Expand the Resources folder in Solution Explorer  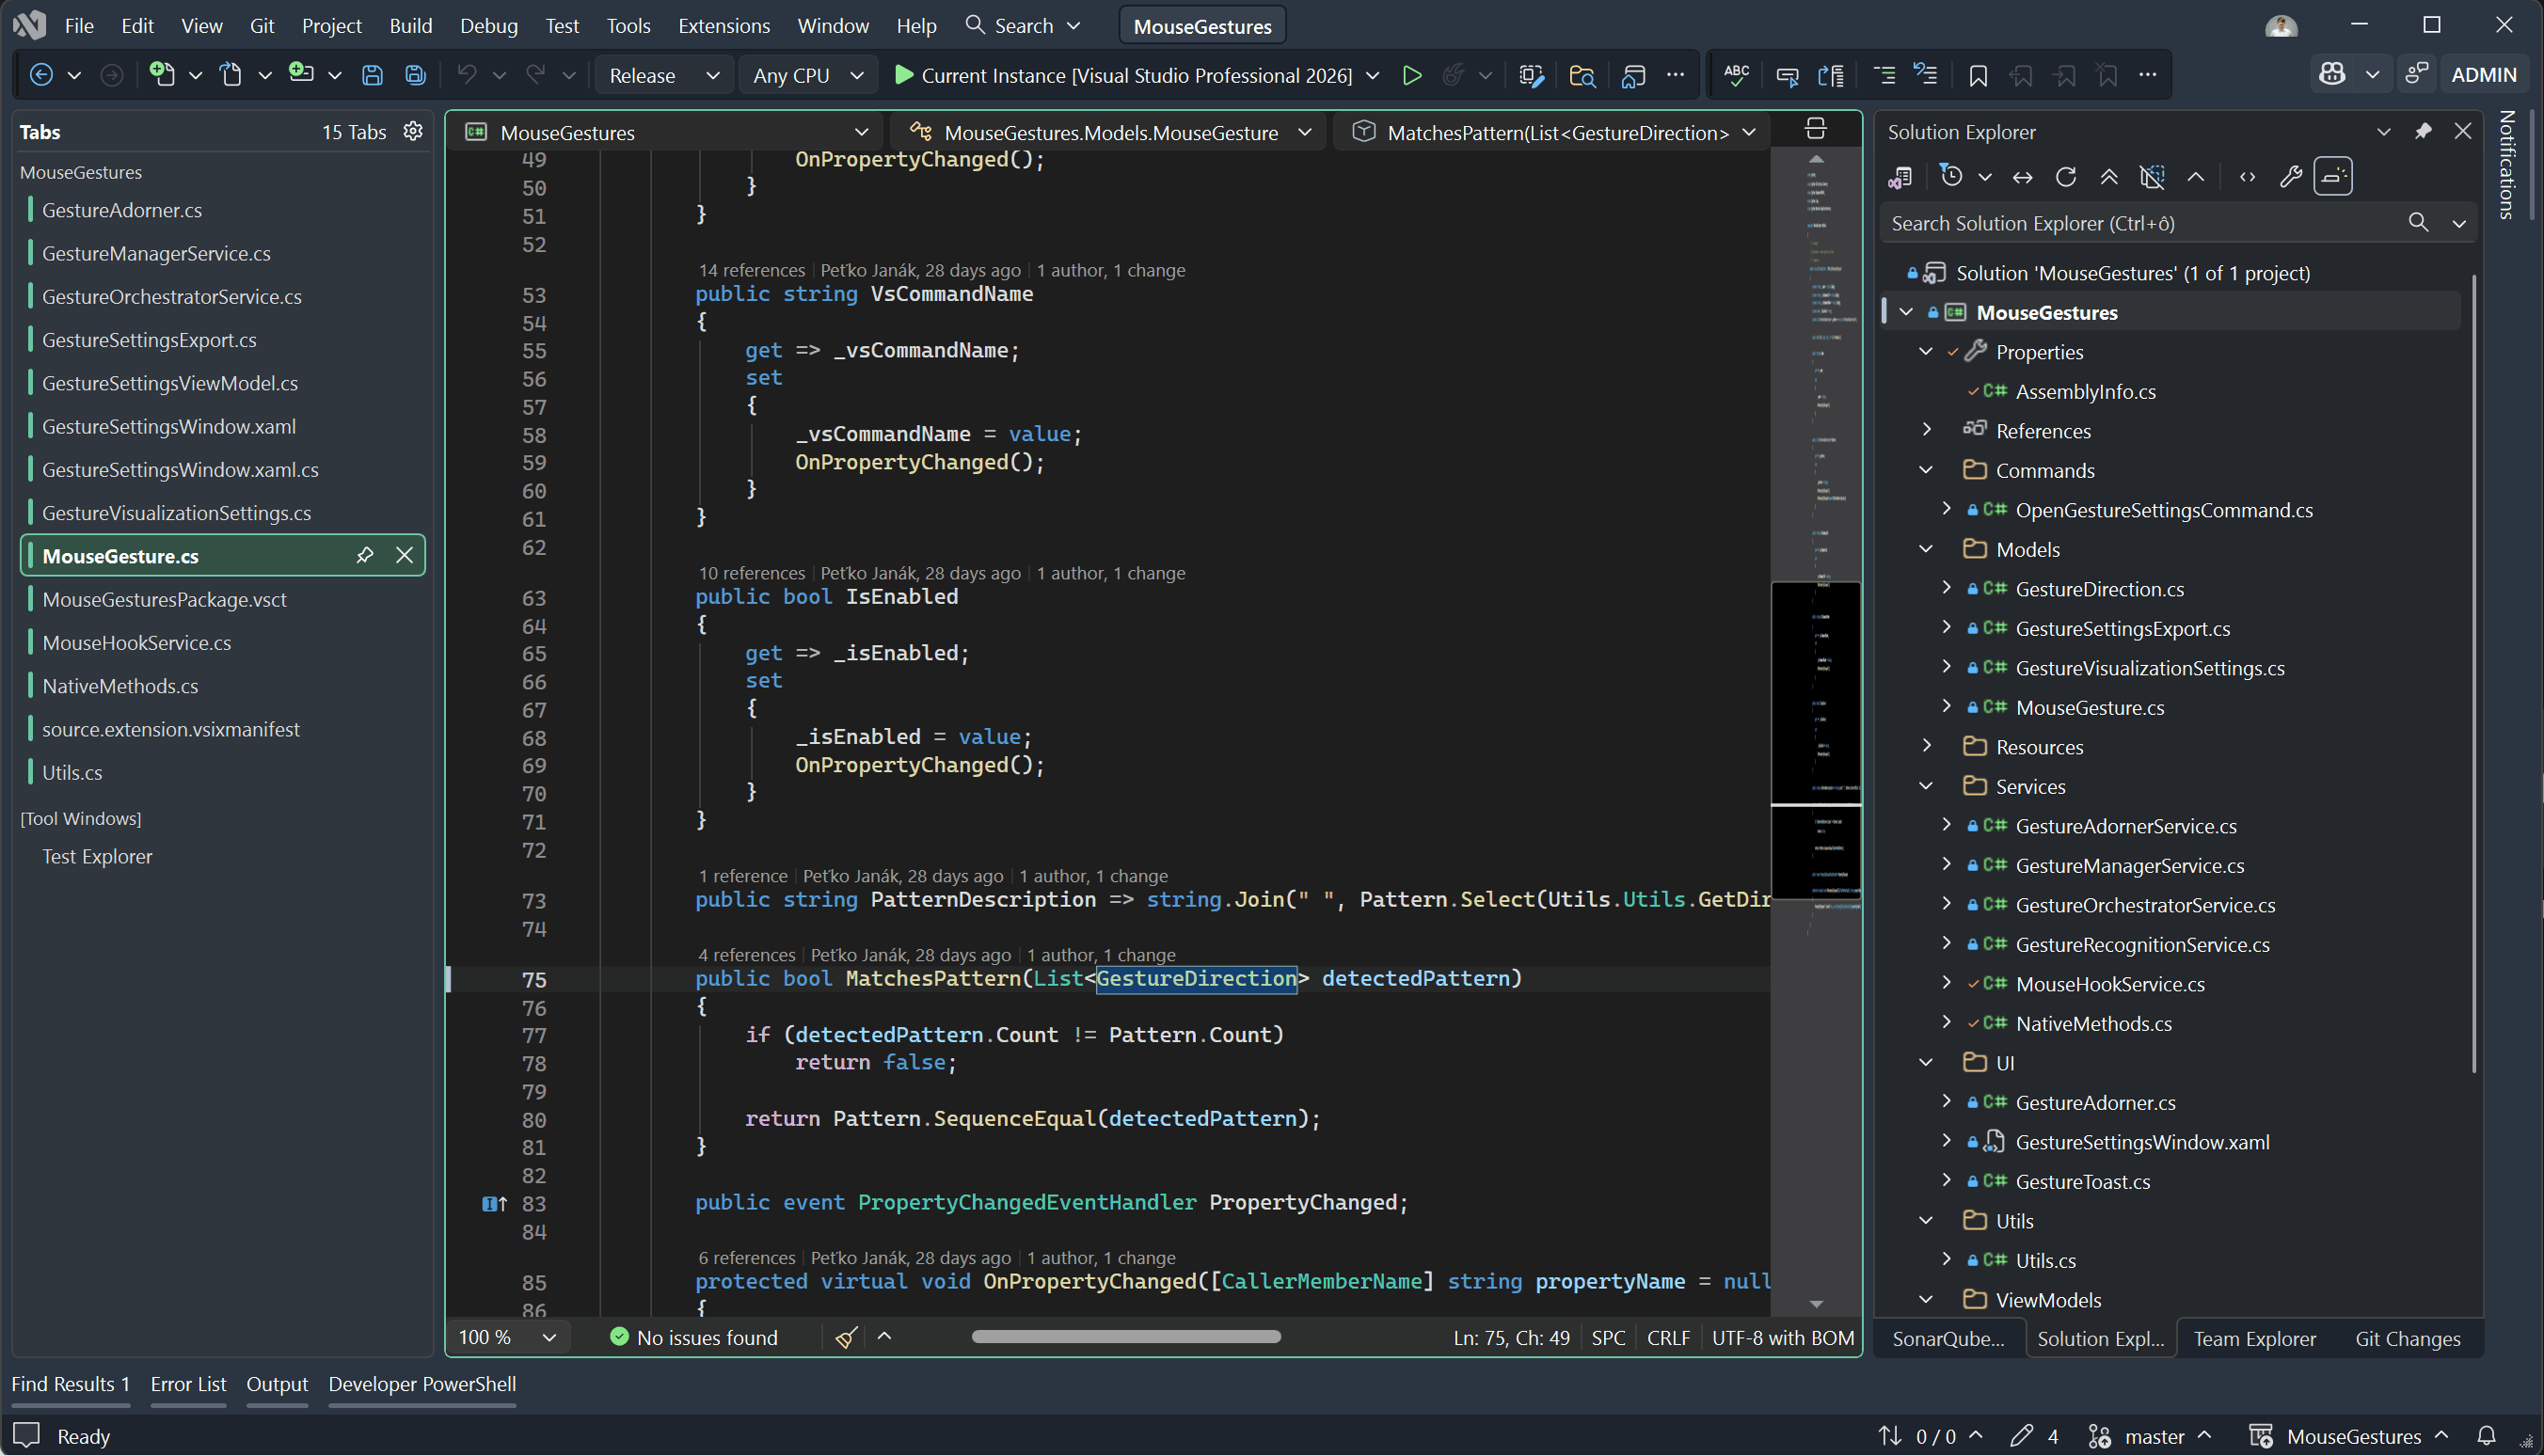(x=1926, y=746)
